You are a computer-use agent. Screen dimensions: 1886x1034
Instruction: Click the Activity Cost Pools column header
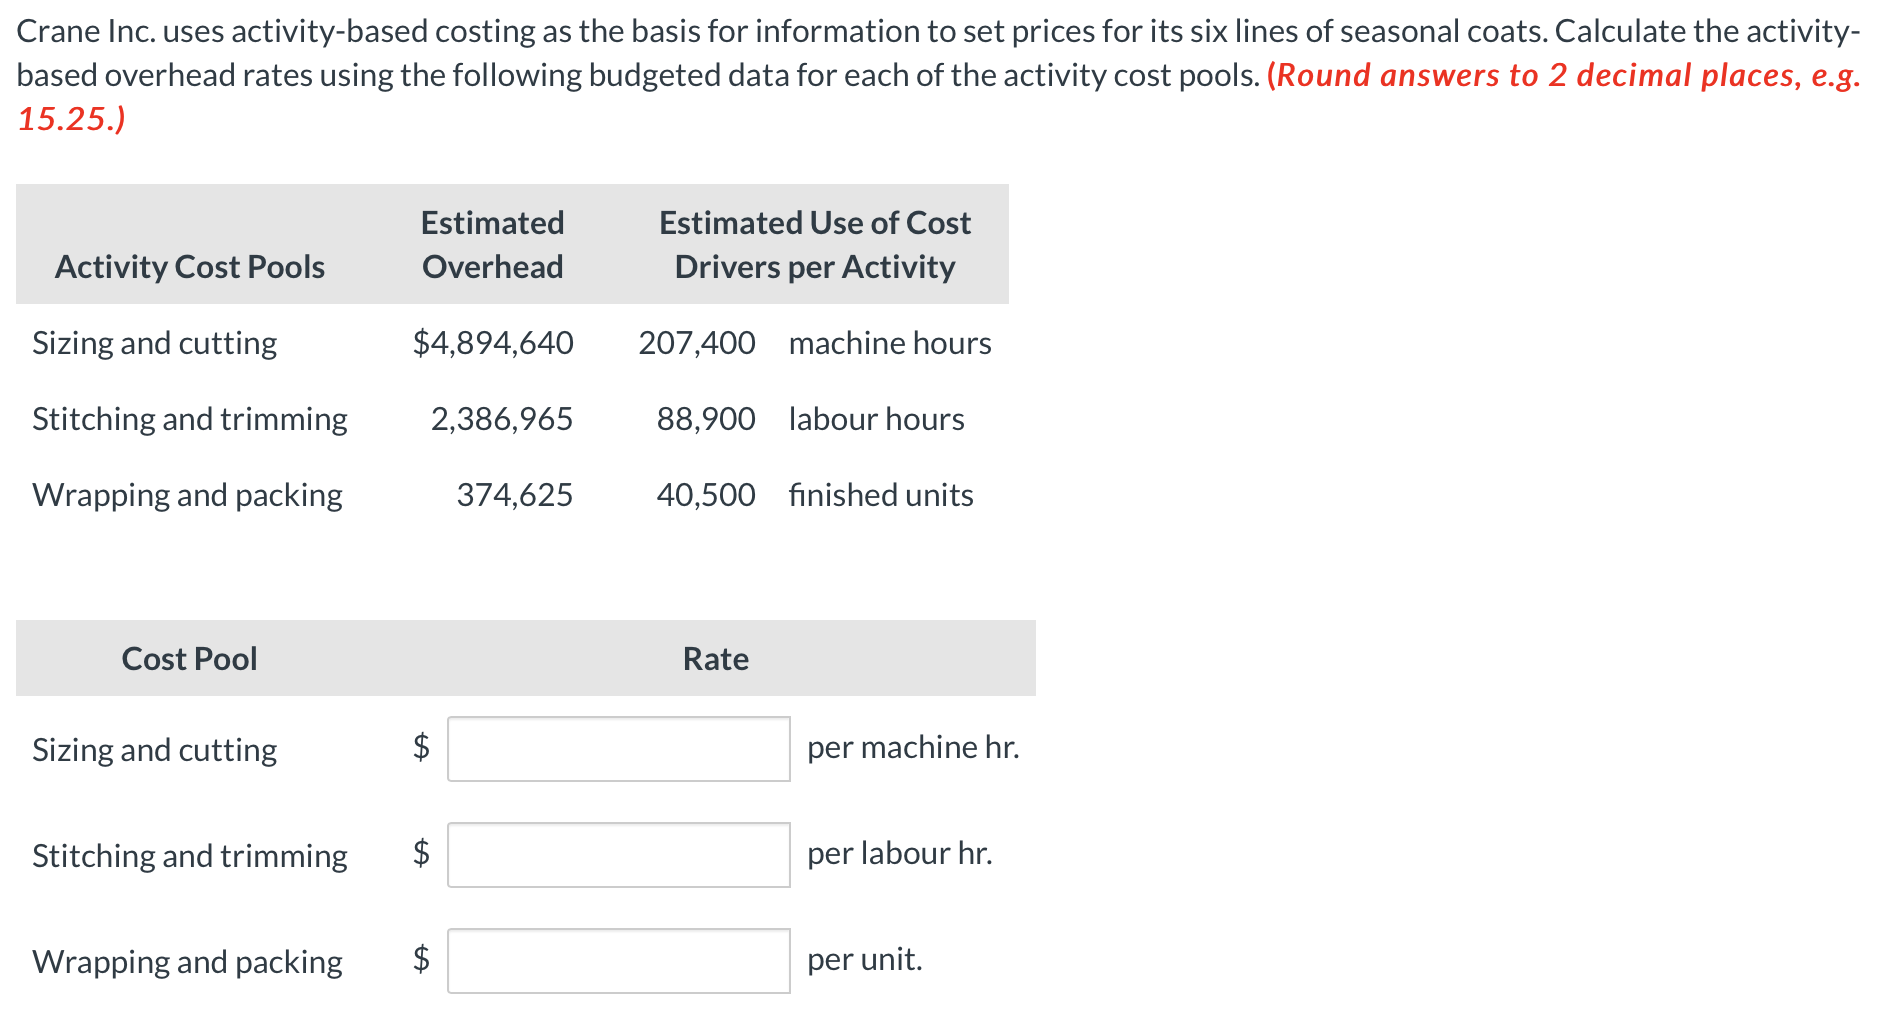pyautogui.click(x=190, y=266)
